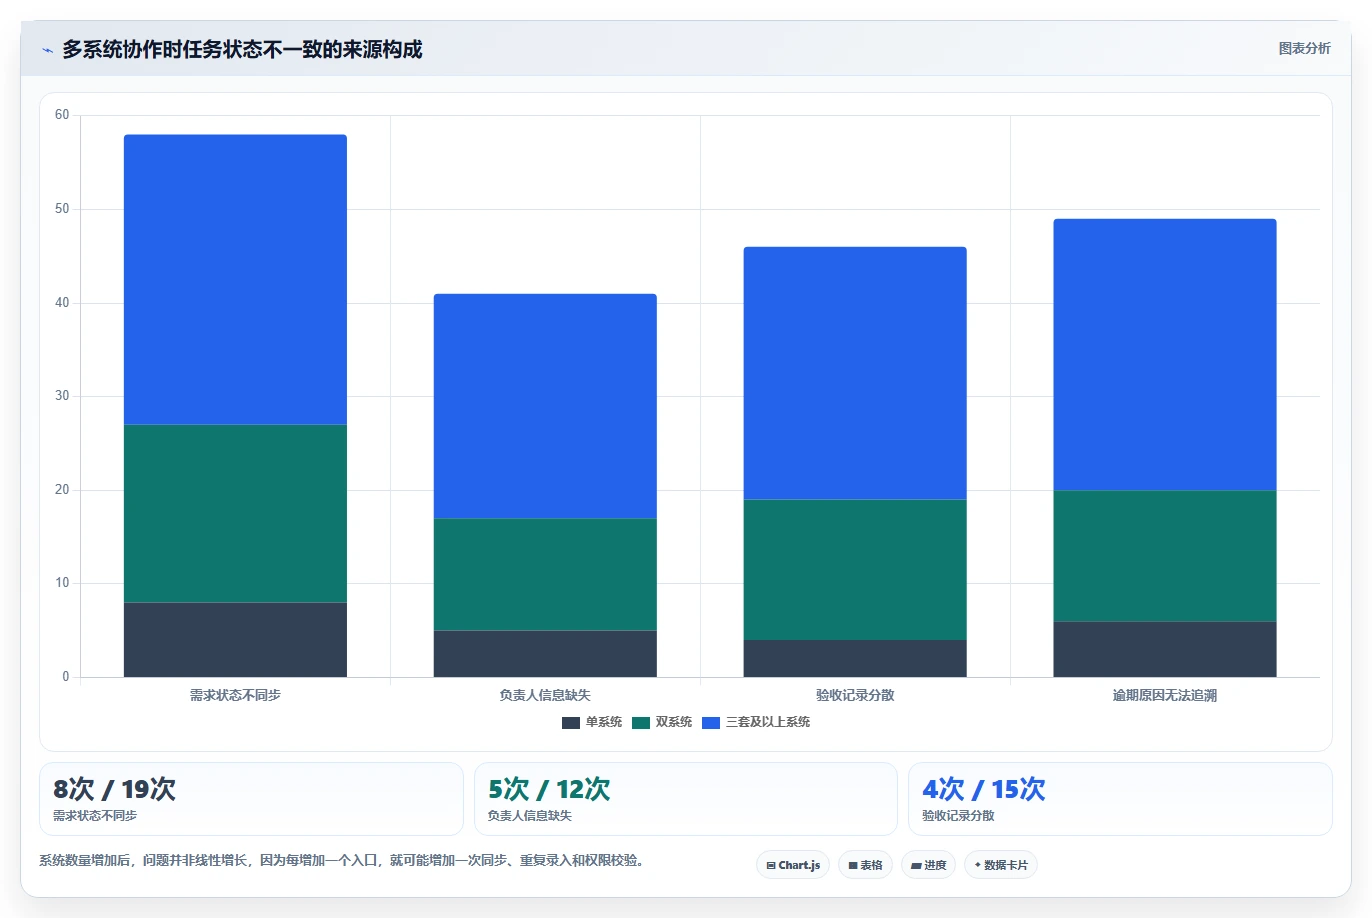This screenshot has height=918, width=1372.
Task: Click y-axis tick label 10
Action: [62, 583]
